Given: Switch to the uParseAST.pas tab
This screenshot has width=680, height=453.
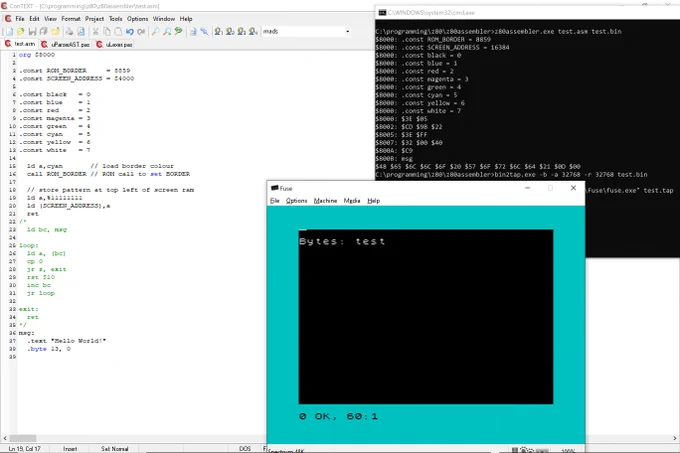Looking at the screenshot, I should [65, 44].
